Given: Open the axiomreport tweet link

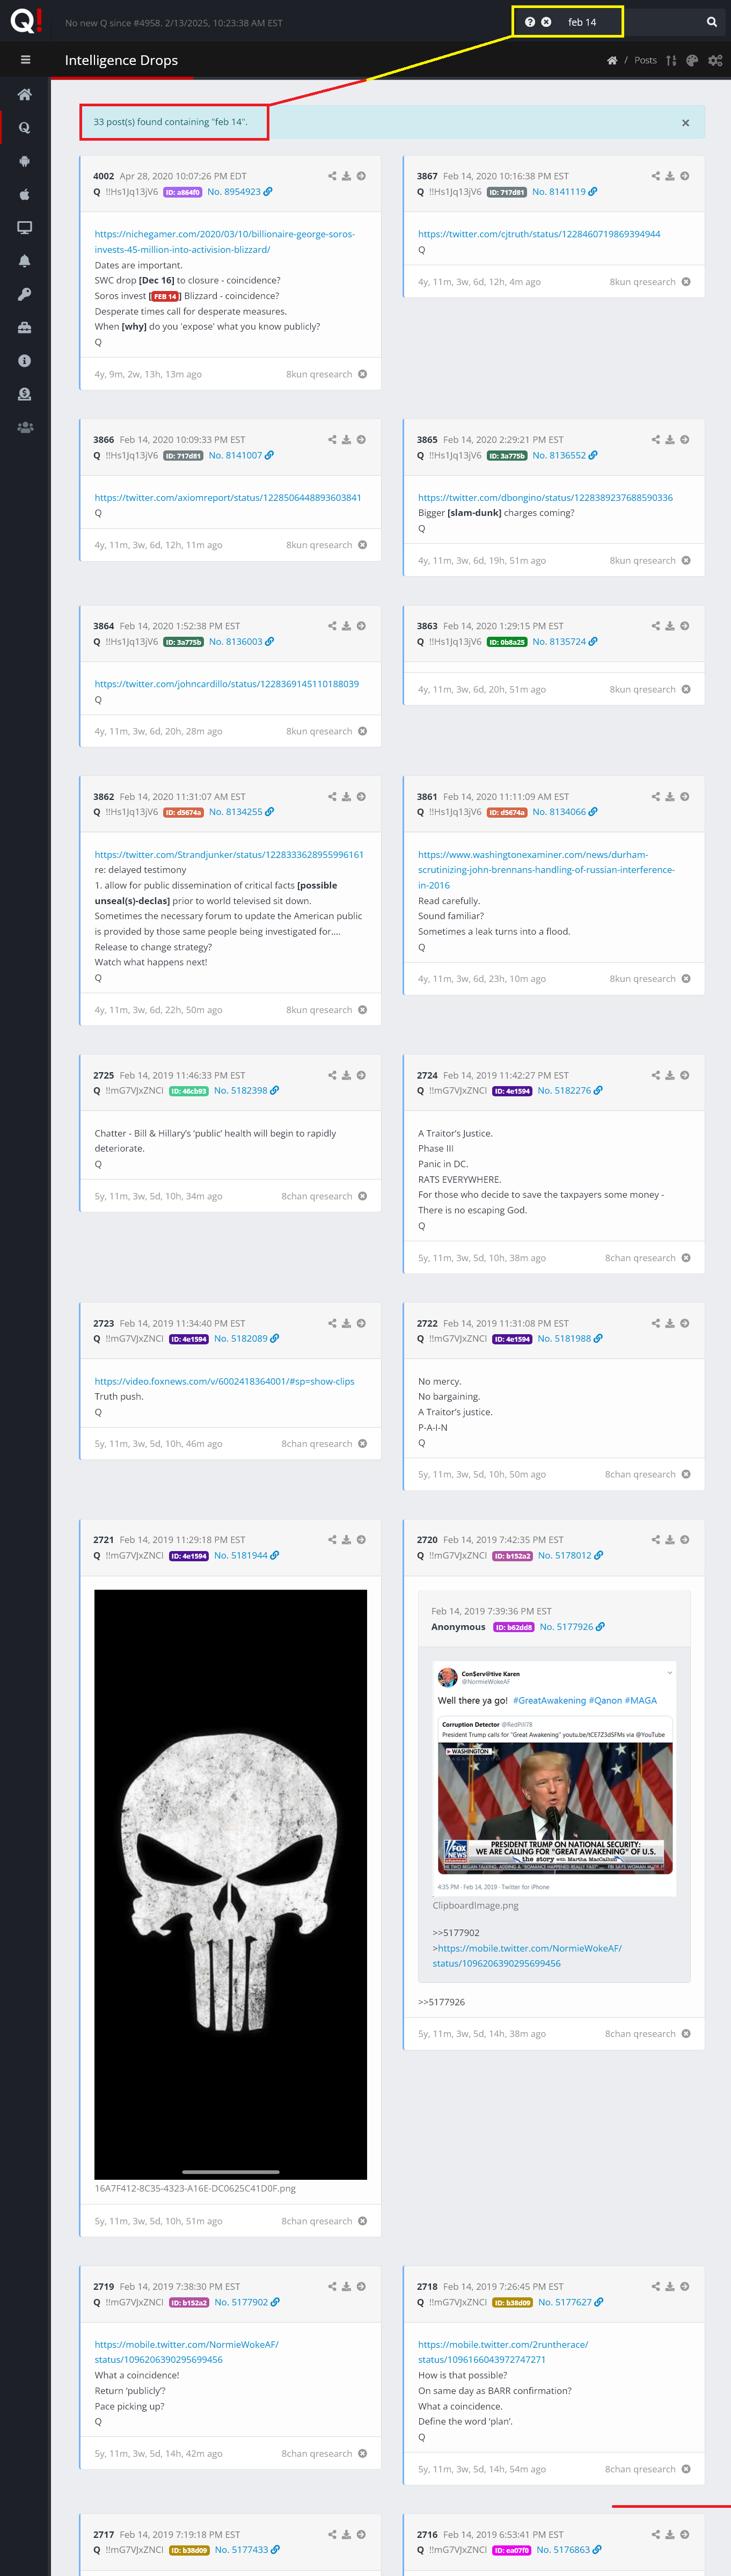Looking at the screenshot, I should [228, 497].
